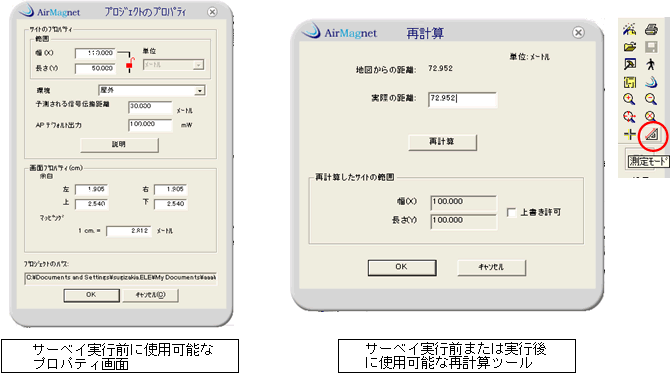This screenshot has height=374, width=672.
Task: Click the 単位:メートル label in 再計算 dialog
Action: (529, 57)
